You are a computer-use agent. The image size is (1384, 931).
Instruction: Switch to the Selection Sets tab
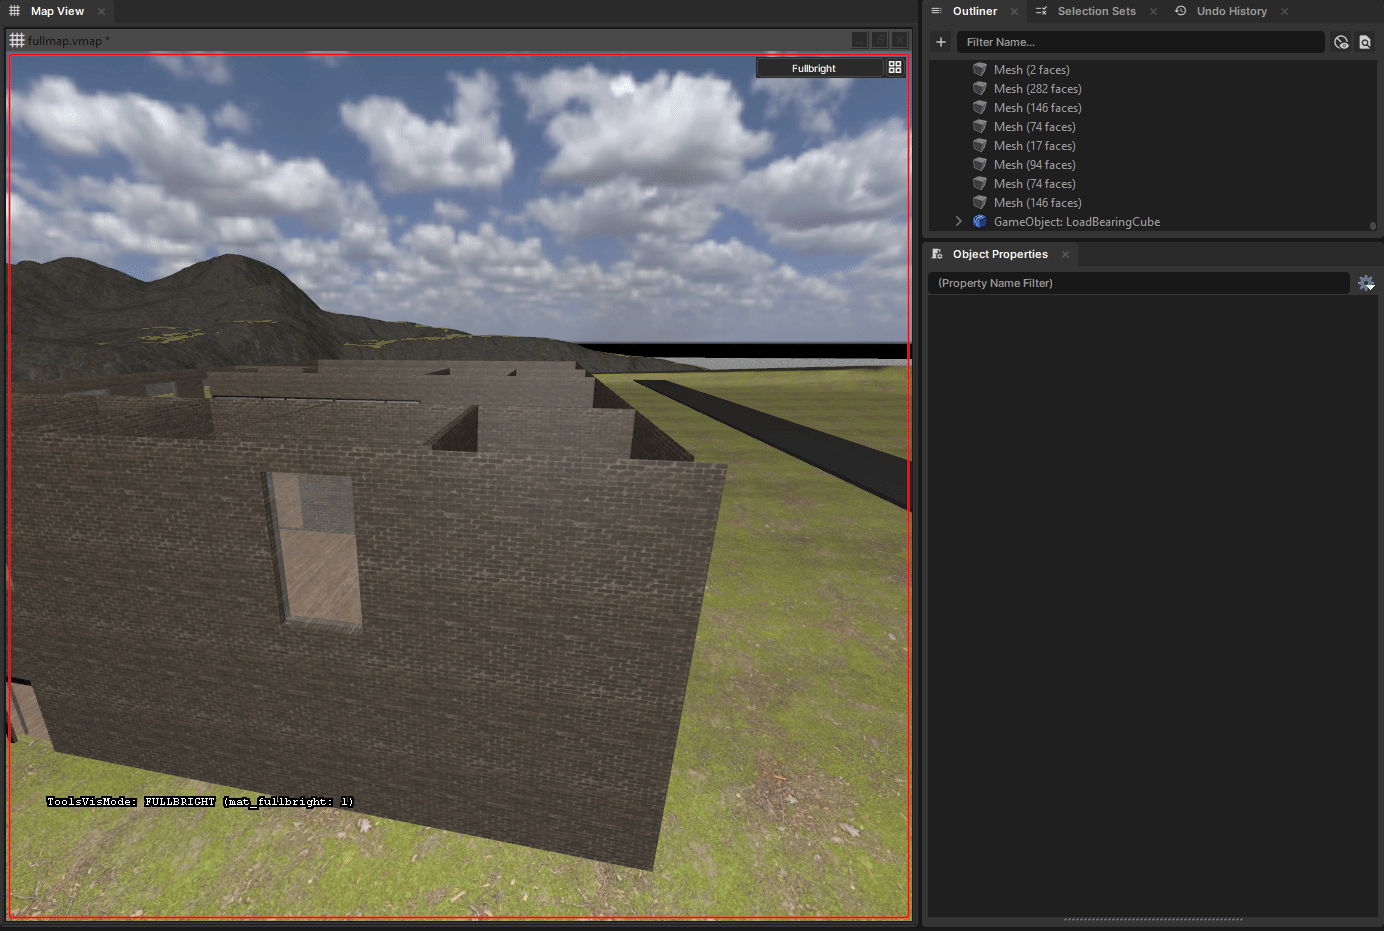pos(1096,11)
